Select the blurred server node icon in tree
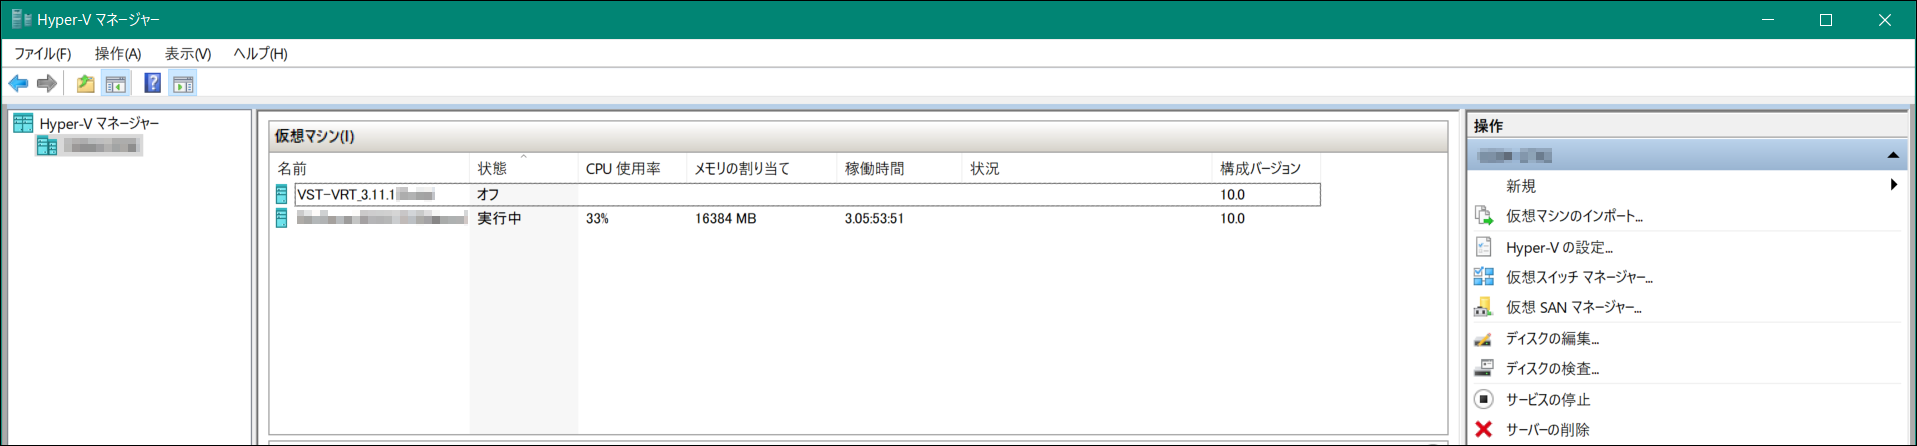The image size is (1917, 446). [47, 146]
